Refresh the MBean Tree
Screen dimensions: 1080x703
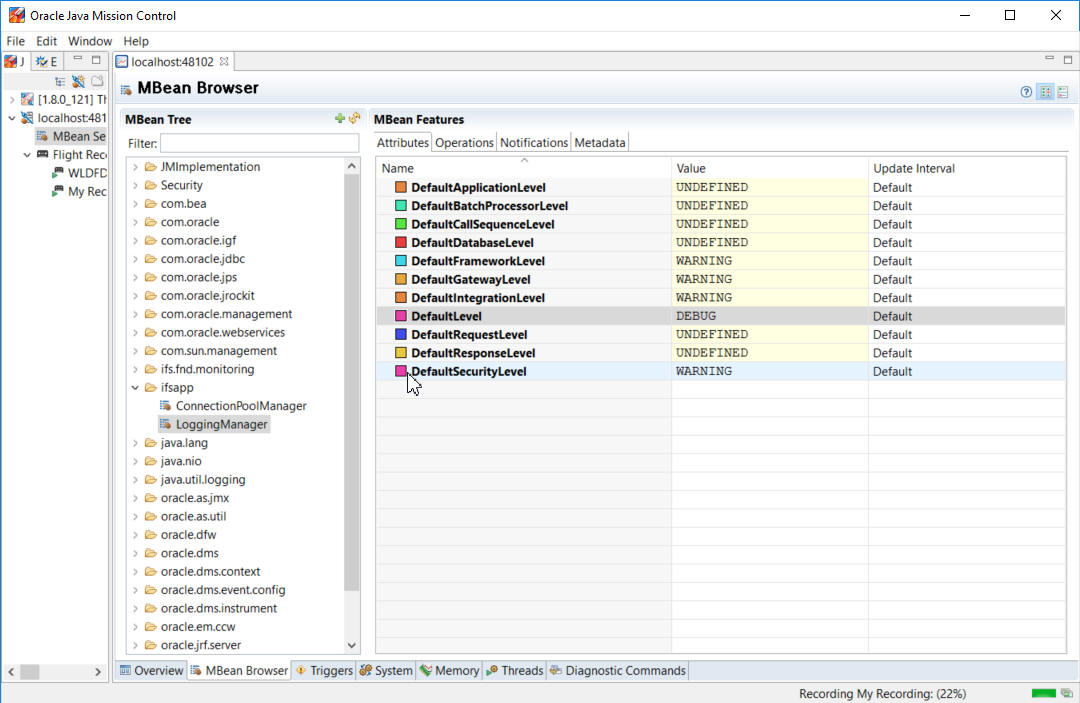[355, 118]
